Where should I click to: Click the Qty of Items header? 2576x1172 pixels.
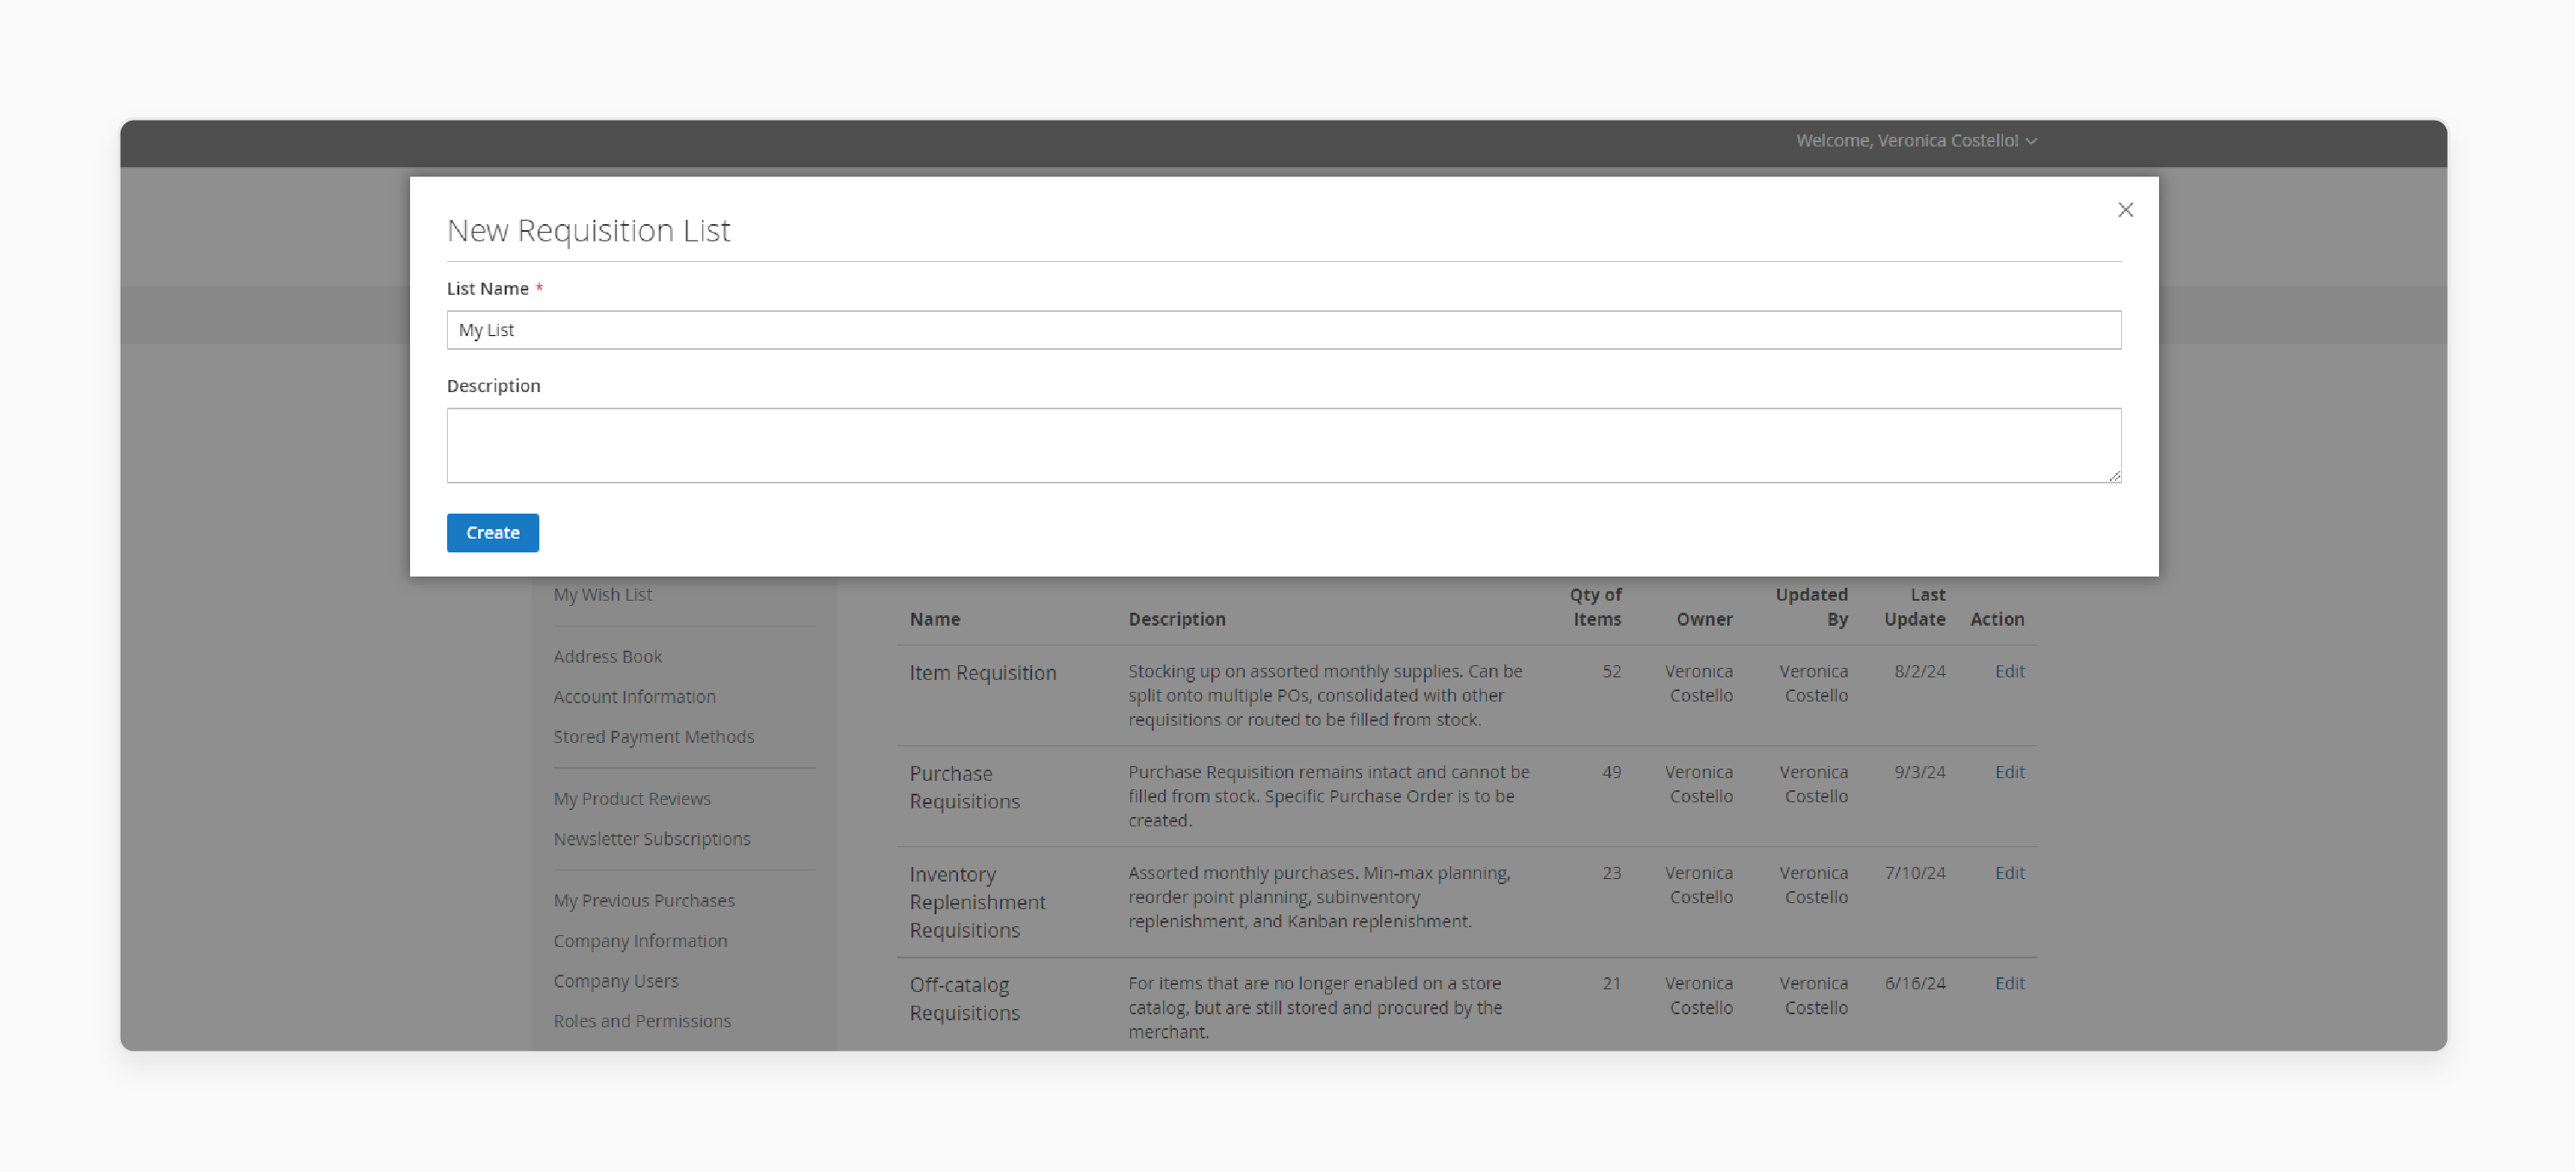(x=1595, y=606)
